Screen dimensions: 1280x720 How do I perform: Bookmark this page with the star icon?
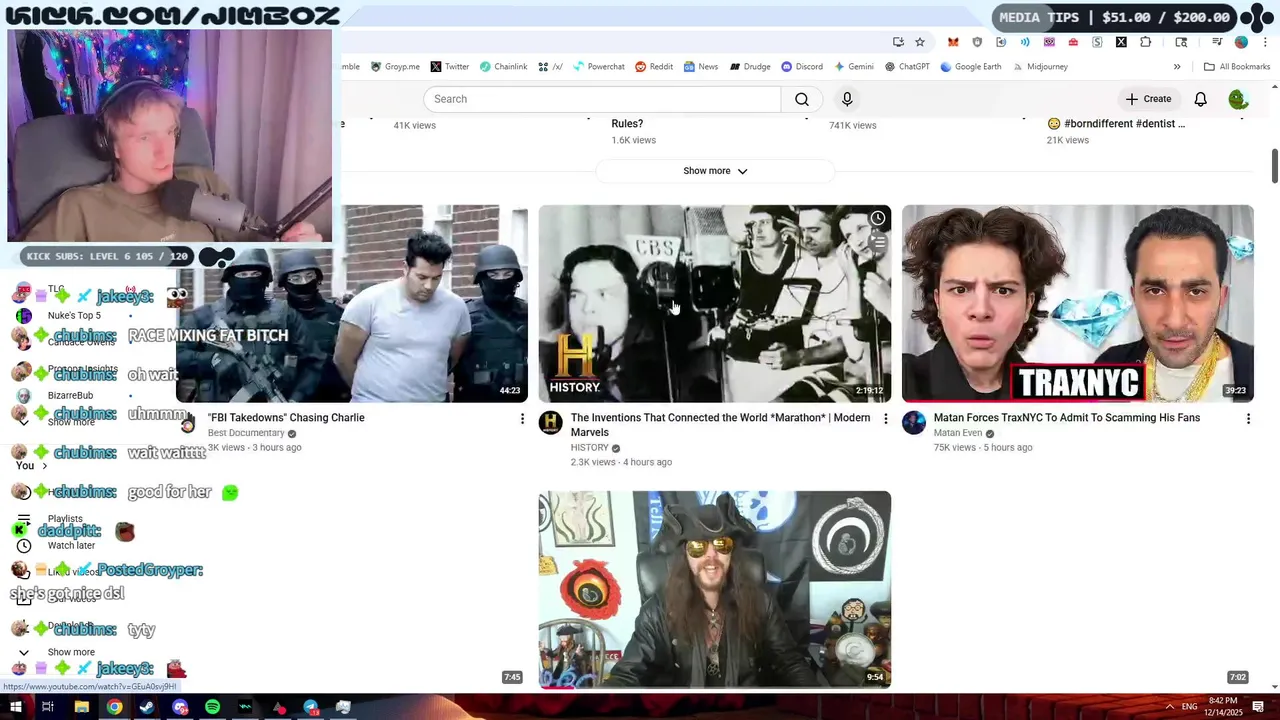[x=920, y=42]
